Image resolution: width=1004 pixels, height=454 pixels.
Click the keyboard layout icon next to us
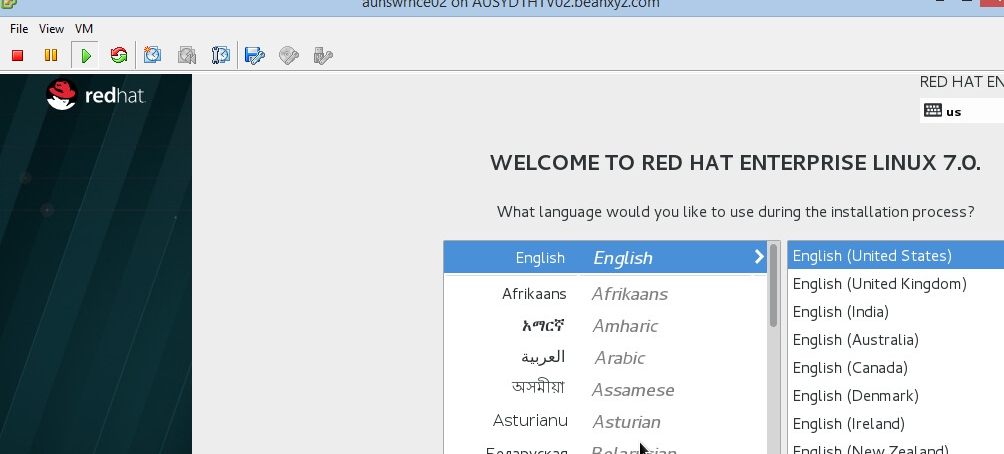click(933, 110)
